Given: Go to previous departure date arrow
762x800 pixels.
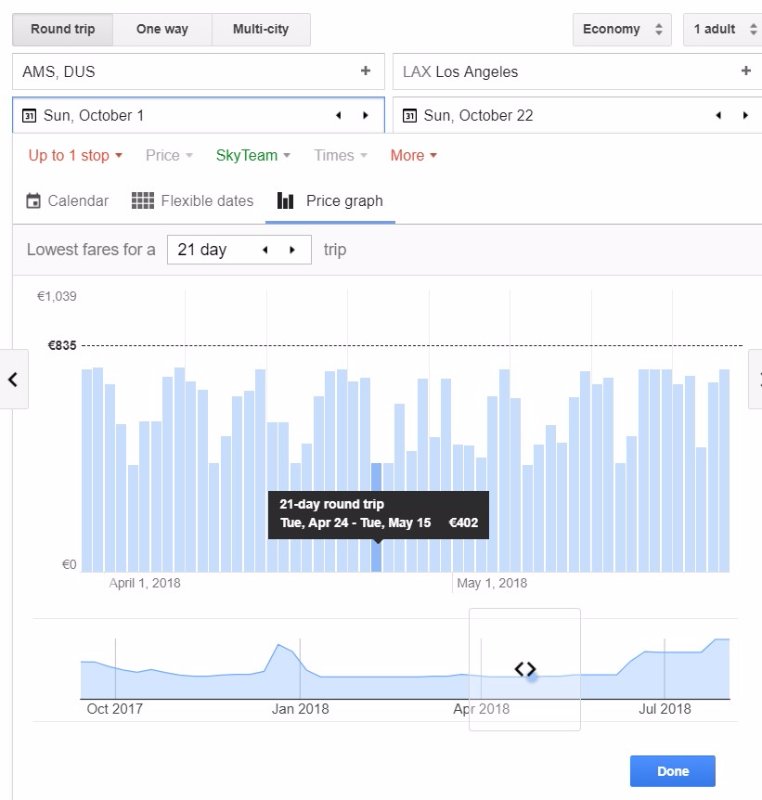Looking at the screenshot, I should [338, 116].
